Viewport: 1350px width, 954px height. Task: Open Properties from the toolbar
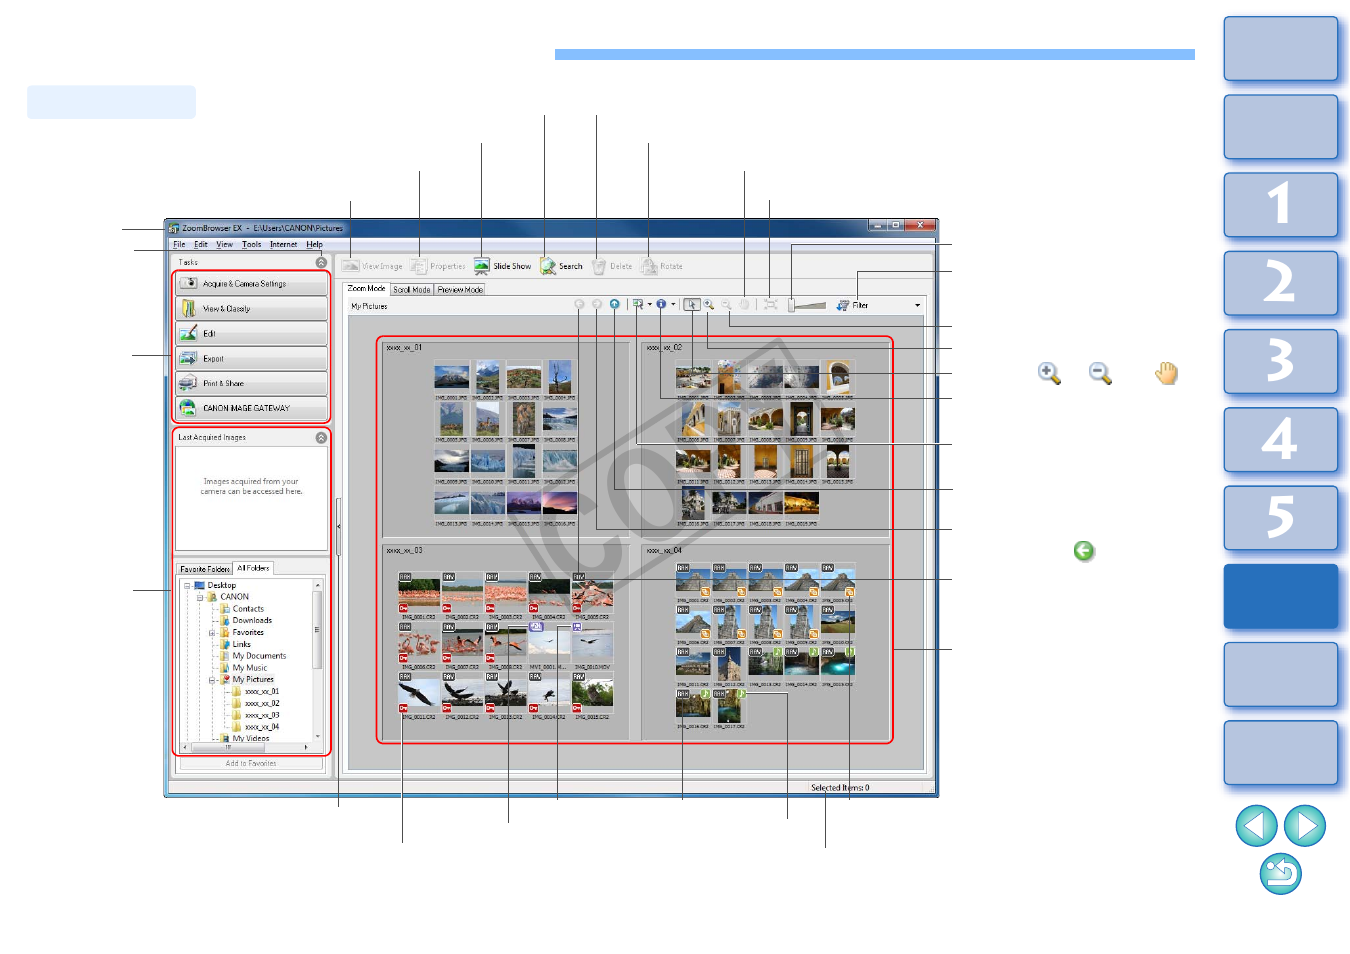coord(438,266)
